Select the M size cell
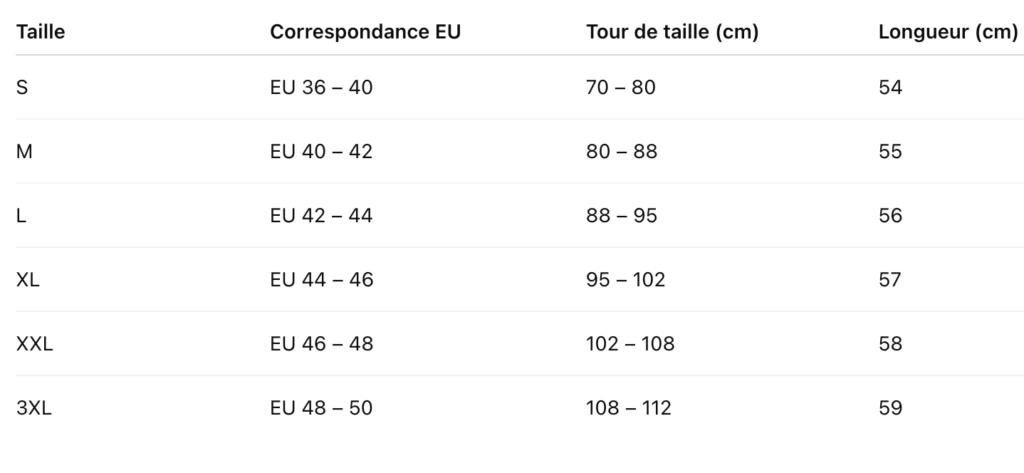This screenshot has height=473, width=1024. coord(25,151)
